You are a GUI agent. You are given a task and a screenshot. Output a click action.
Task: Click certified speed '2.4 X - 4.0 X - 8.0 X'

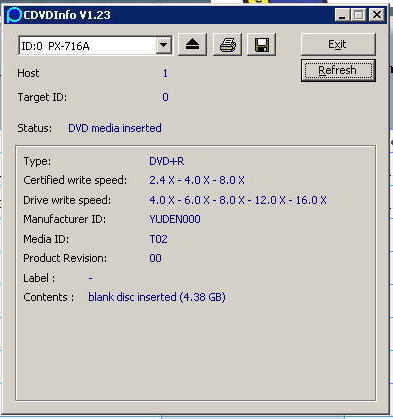point(197,180)
